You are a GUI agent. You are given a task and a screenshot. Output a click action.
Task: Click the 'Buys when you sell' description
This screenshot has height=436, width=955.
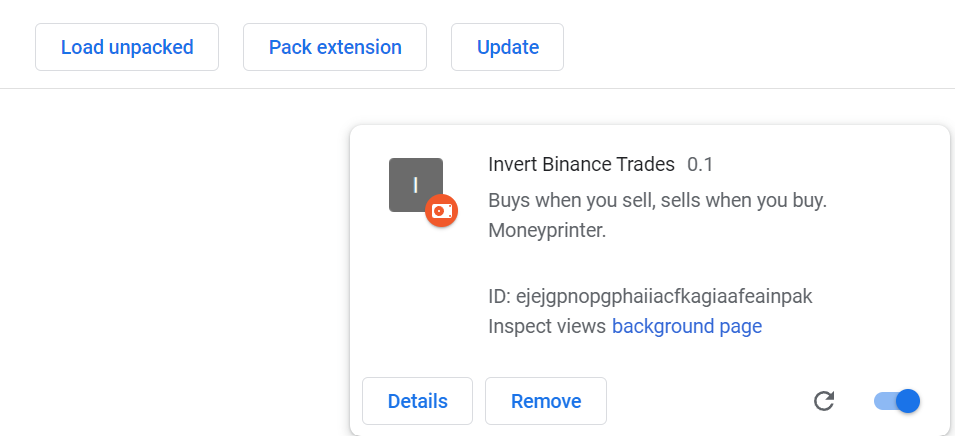point(658,202)
